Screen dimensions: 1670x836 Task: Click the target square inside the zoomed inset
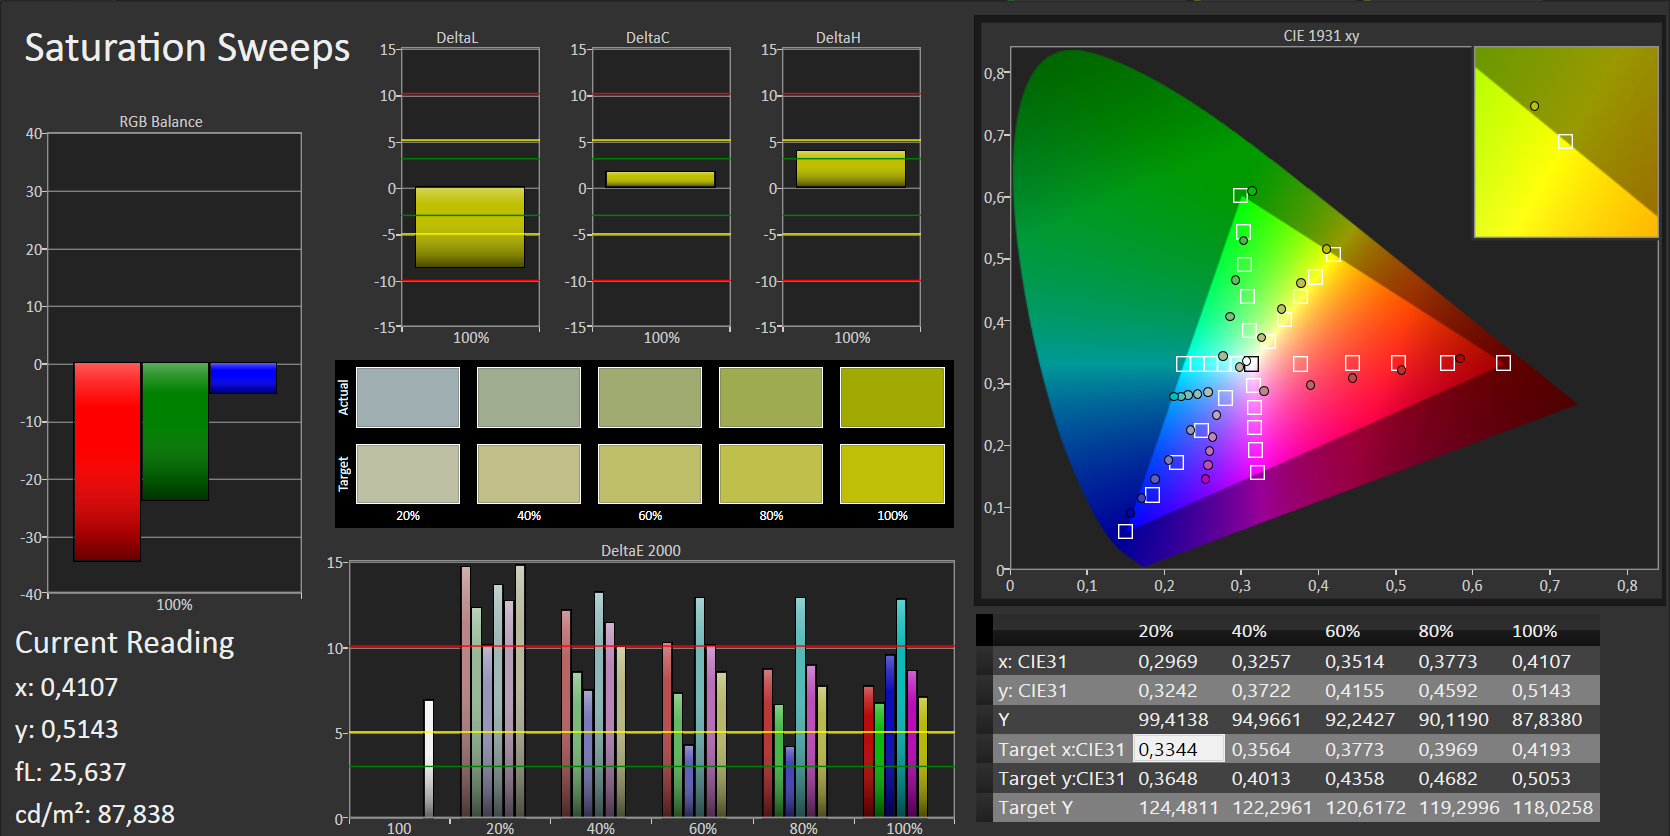[x=1565, y=142]
